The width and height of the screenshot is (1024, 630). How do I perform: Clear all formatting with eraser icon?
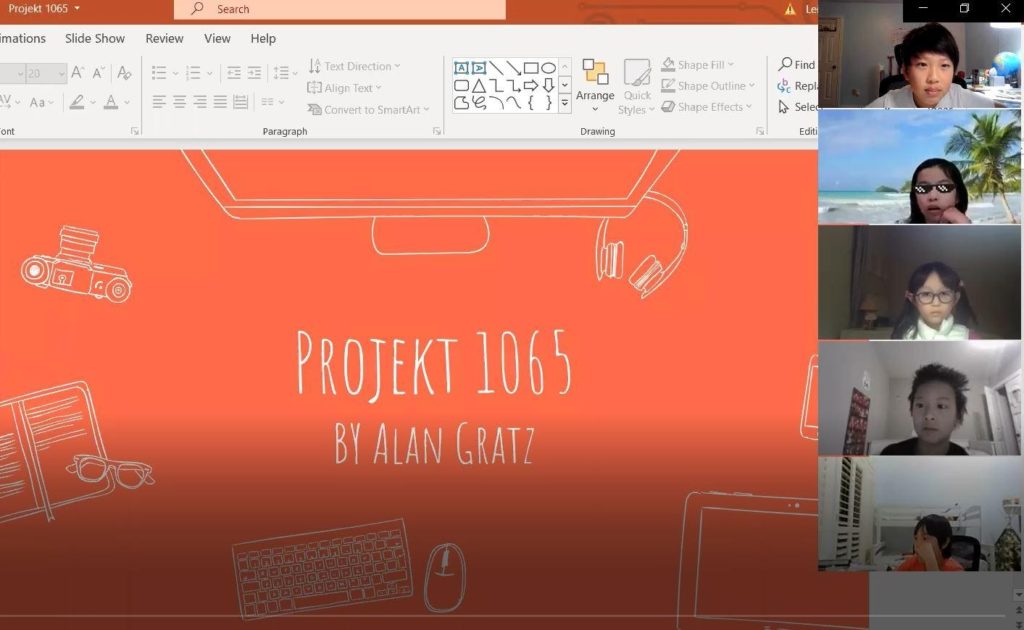point(124,72)
